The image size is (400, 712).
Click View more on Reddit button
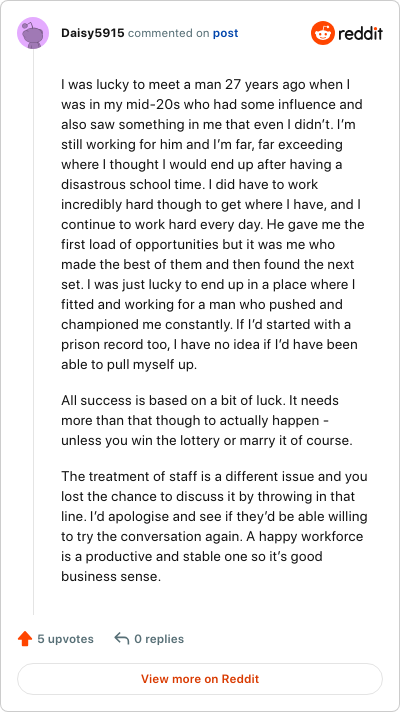pos(200,679)
